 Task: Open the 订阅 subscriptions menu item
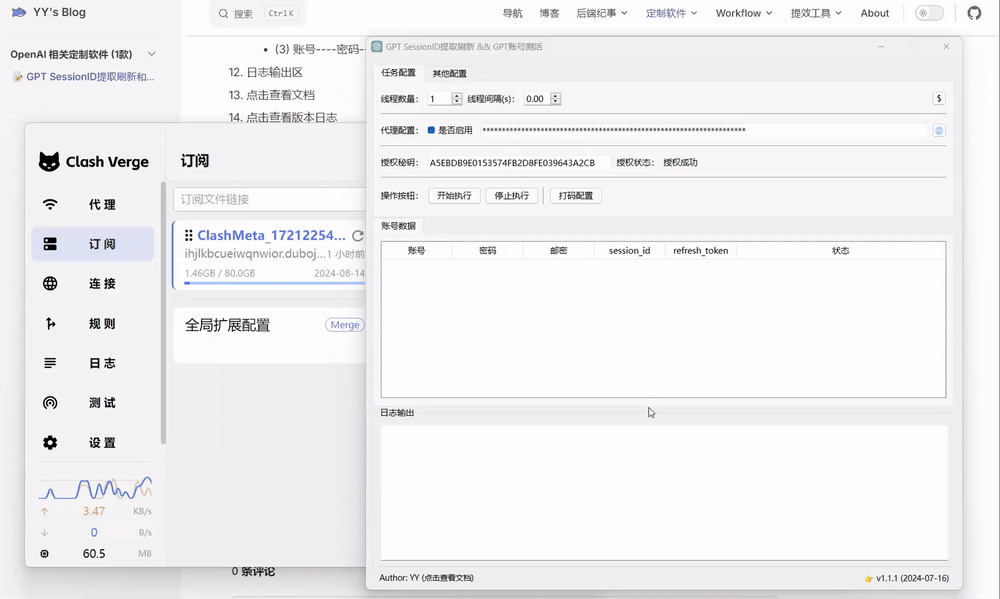(93, 244)
